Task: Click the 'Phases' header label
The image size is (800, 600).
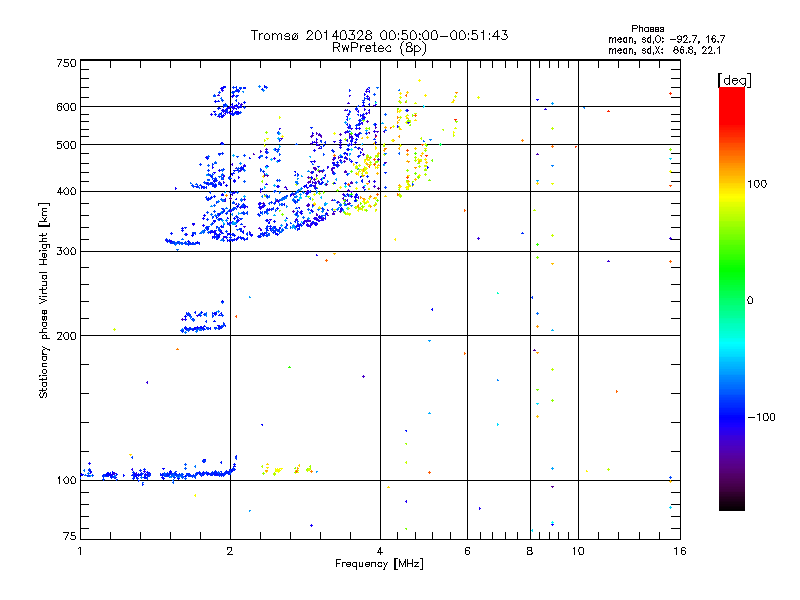Action: click(647, 29)
